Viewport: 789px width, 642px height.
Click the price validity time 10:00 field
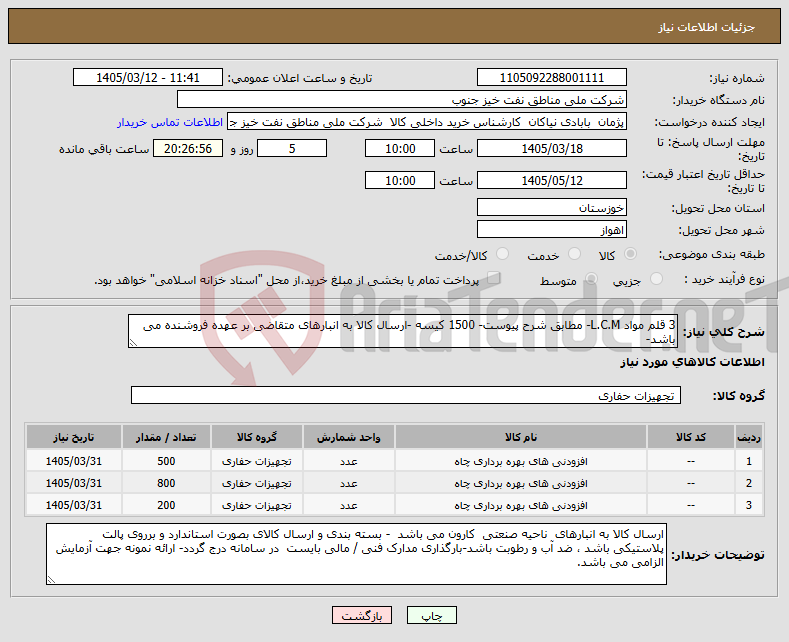pos(400,180)
